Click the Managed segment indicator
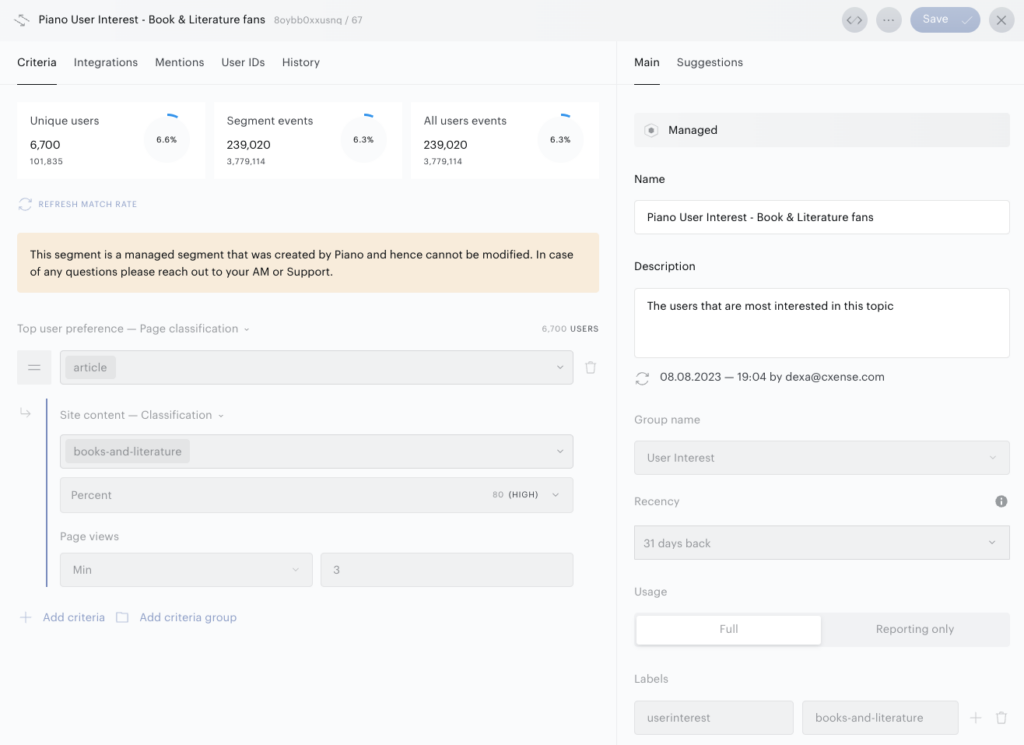This screenshot has width=1024, height=745. (822, 130)
